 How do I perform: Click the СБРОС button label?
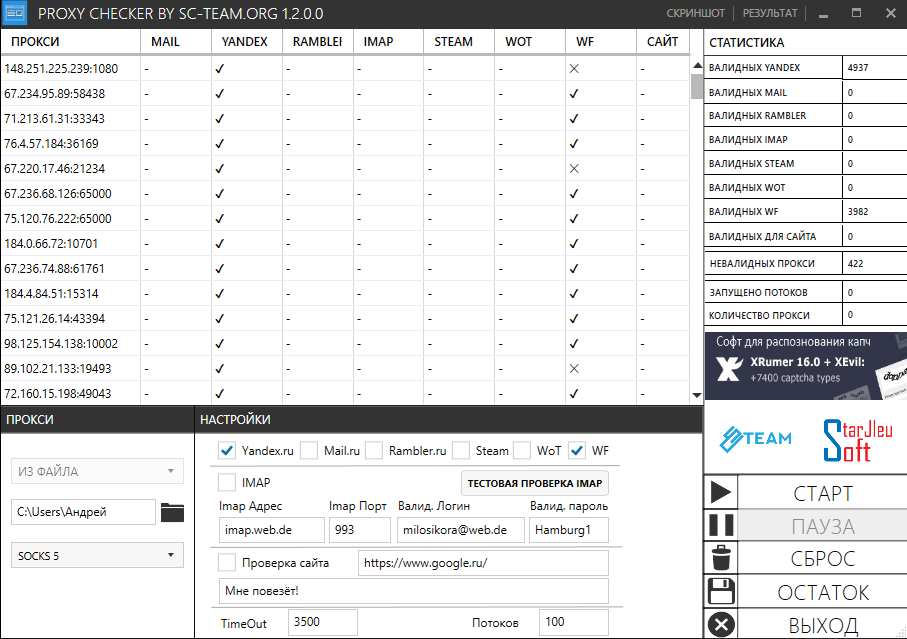823,559
